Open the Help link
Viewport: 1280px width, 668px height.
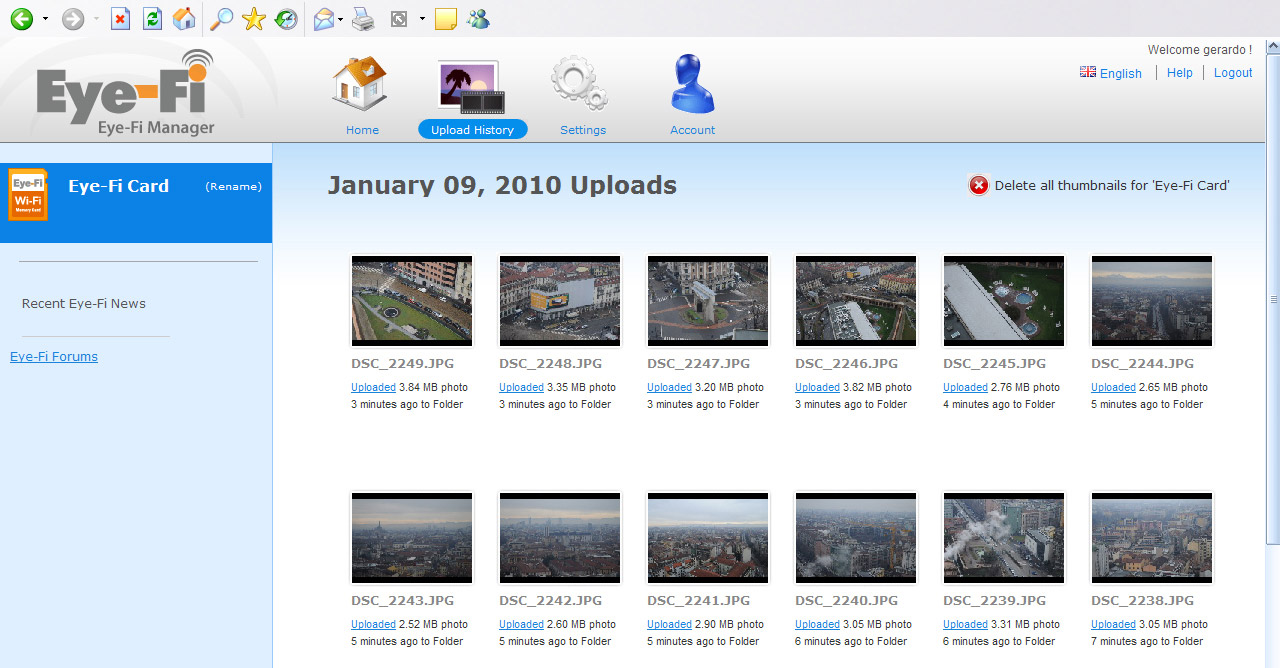[x=1180, y=73]
